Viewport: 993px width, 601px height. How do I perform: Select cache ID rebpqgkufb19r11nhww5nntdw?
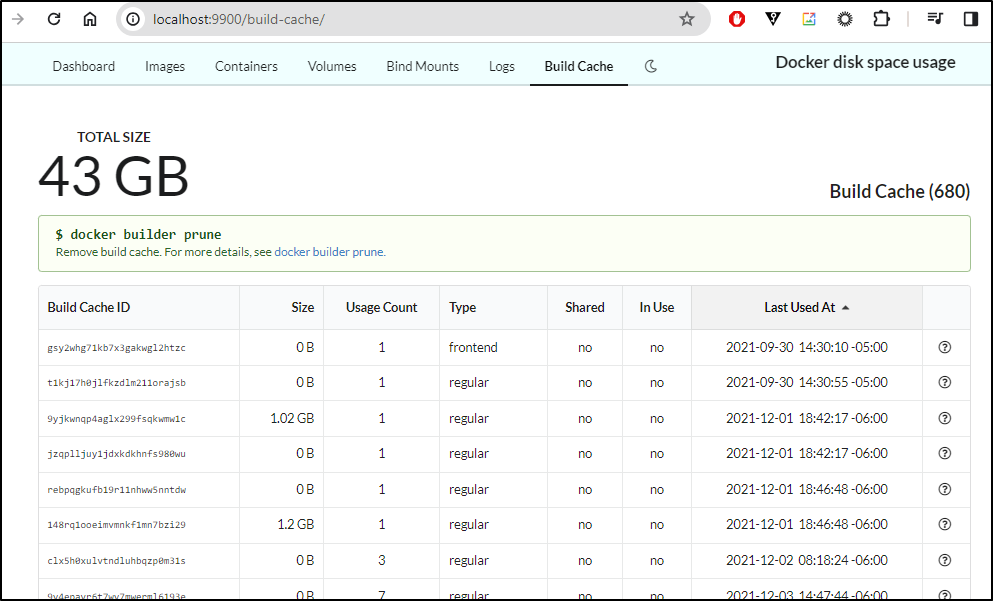(117, 490)
